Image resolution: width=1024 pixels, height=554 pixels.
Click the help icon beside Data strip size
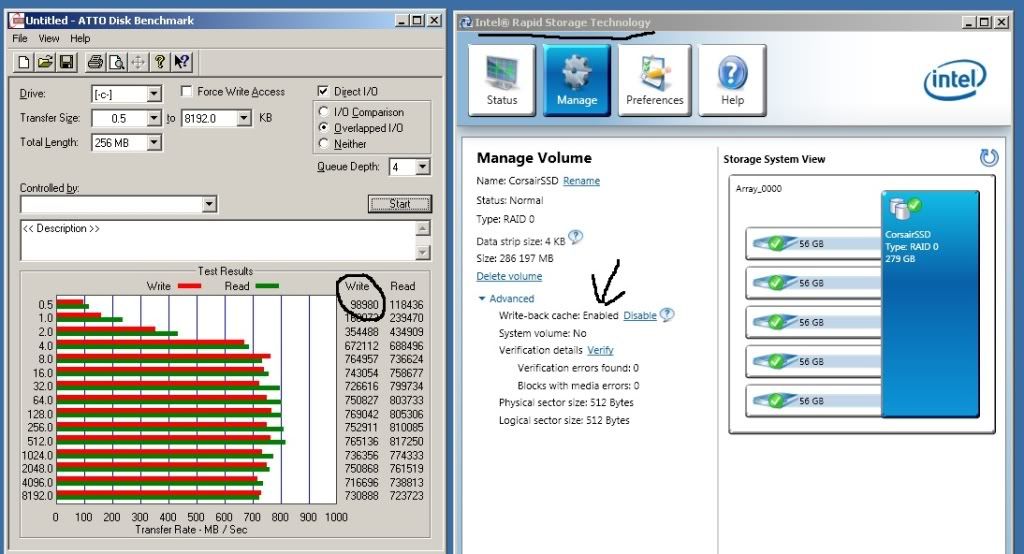(575, 238)
